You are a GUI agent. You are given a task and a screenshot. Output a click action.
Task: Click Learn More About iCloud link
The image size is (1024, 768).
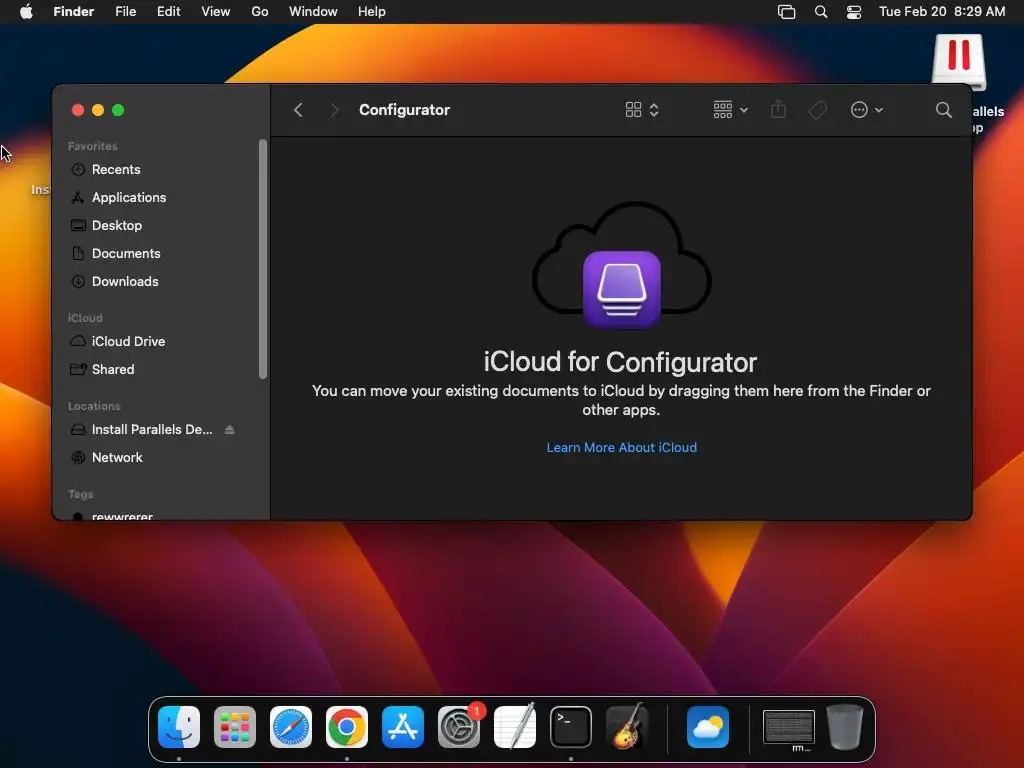(x=622, y=447)
